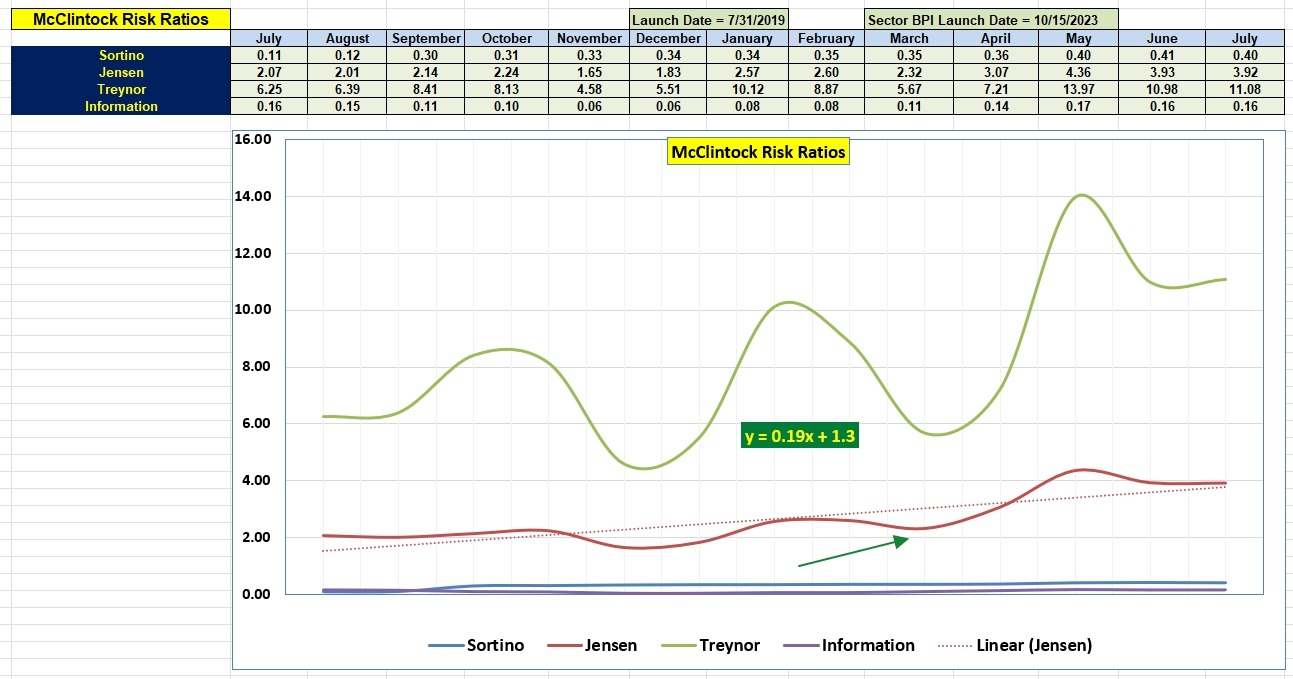This screenshot has height=679, width=1293.
Task: Select the Sortino row label in table
Action: 121,55
